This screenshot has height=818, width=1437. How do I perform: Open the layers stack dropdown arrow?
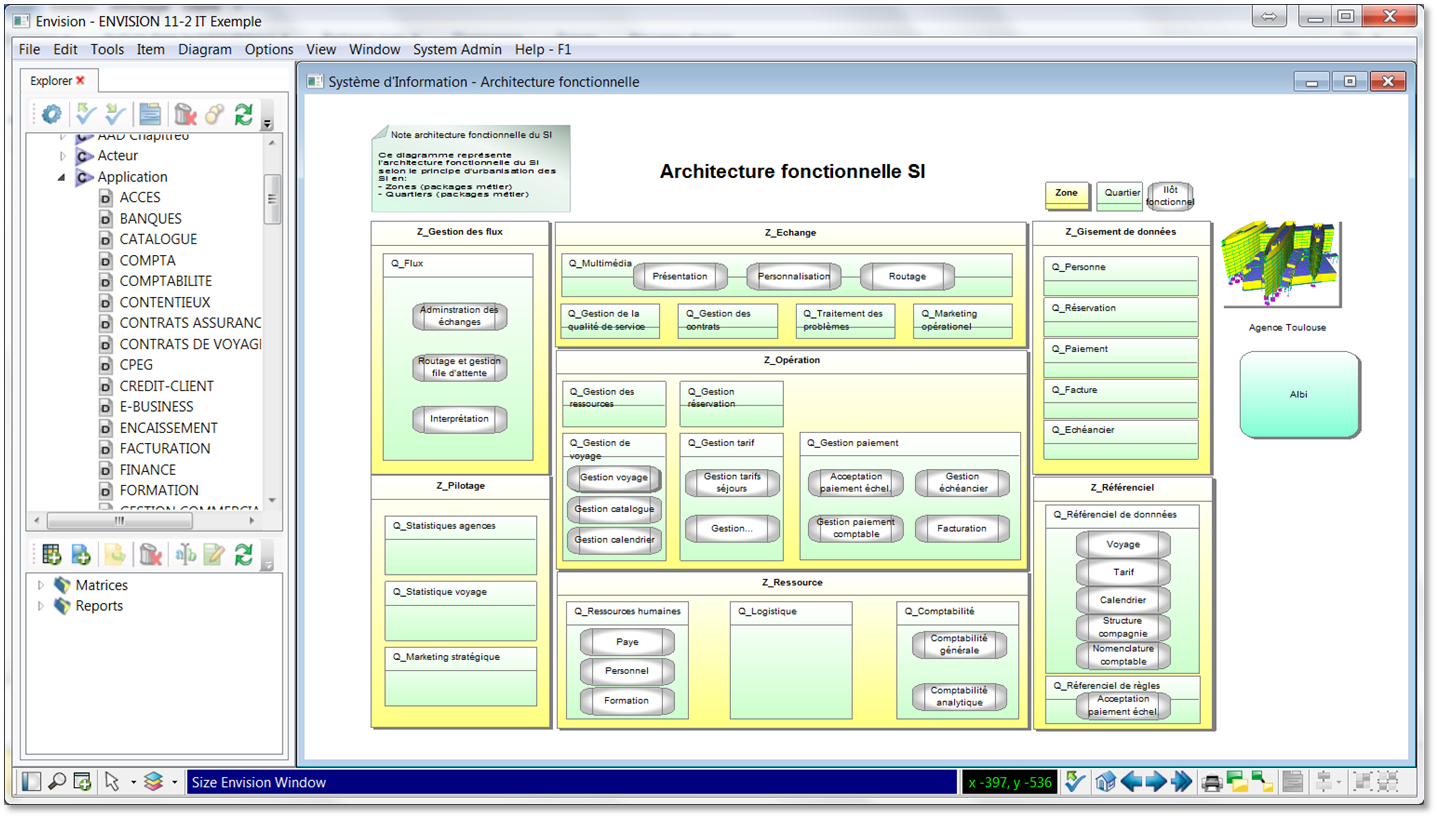174,783
